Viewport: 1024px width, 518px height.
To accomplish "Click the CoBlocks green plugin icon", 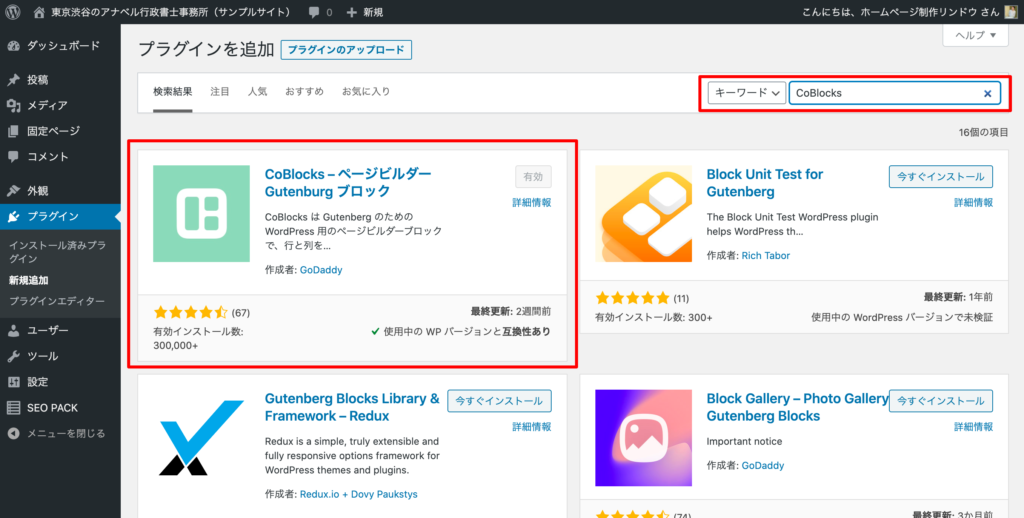I will [x=201, y=214].
